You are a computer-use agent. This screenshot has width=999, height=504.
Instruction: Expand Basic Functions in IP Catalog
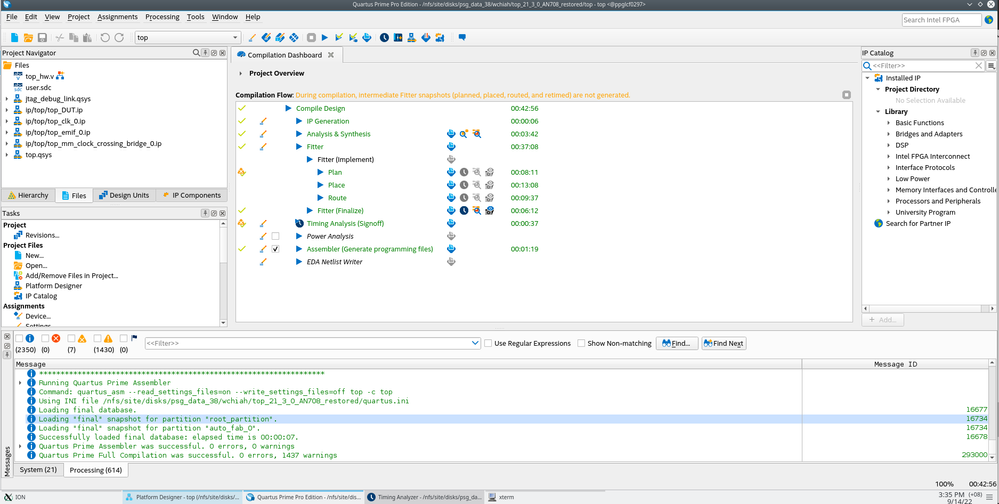tap(889, 123)
